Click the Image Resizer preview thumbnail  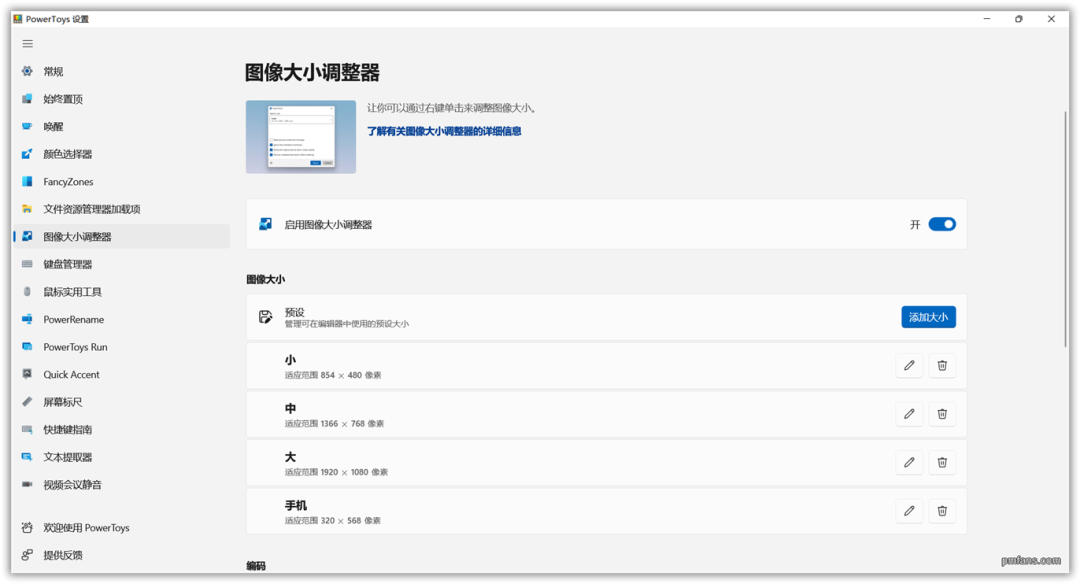click(301, 137)
